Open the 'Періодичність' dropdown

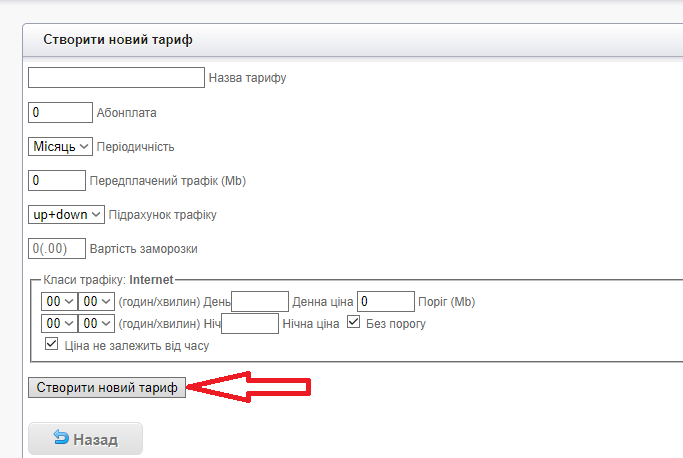(x=60, y=146)
